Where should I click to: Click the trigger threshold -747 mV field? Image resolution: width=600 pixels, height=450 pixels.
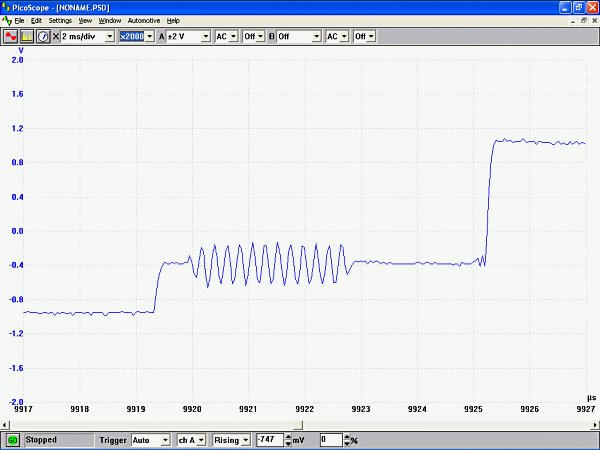pos(270,440)
